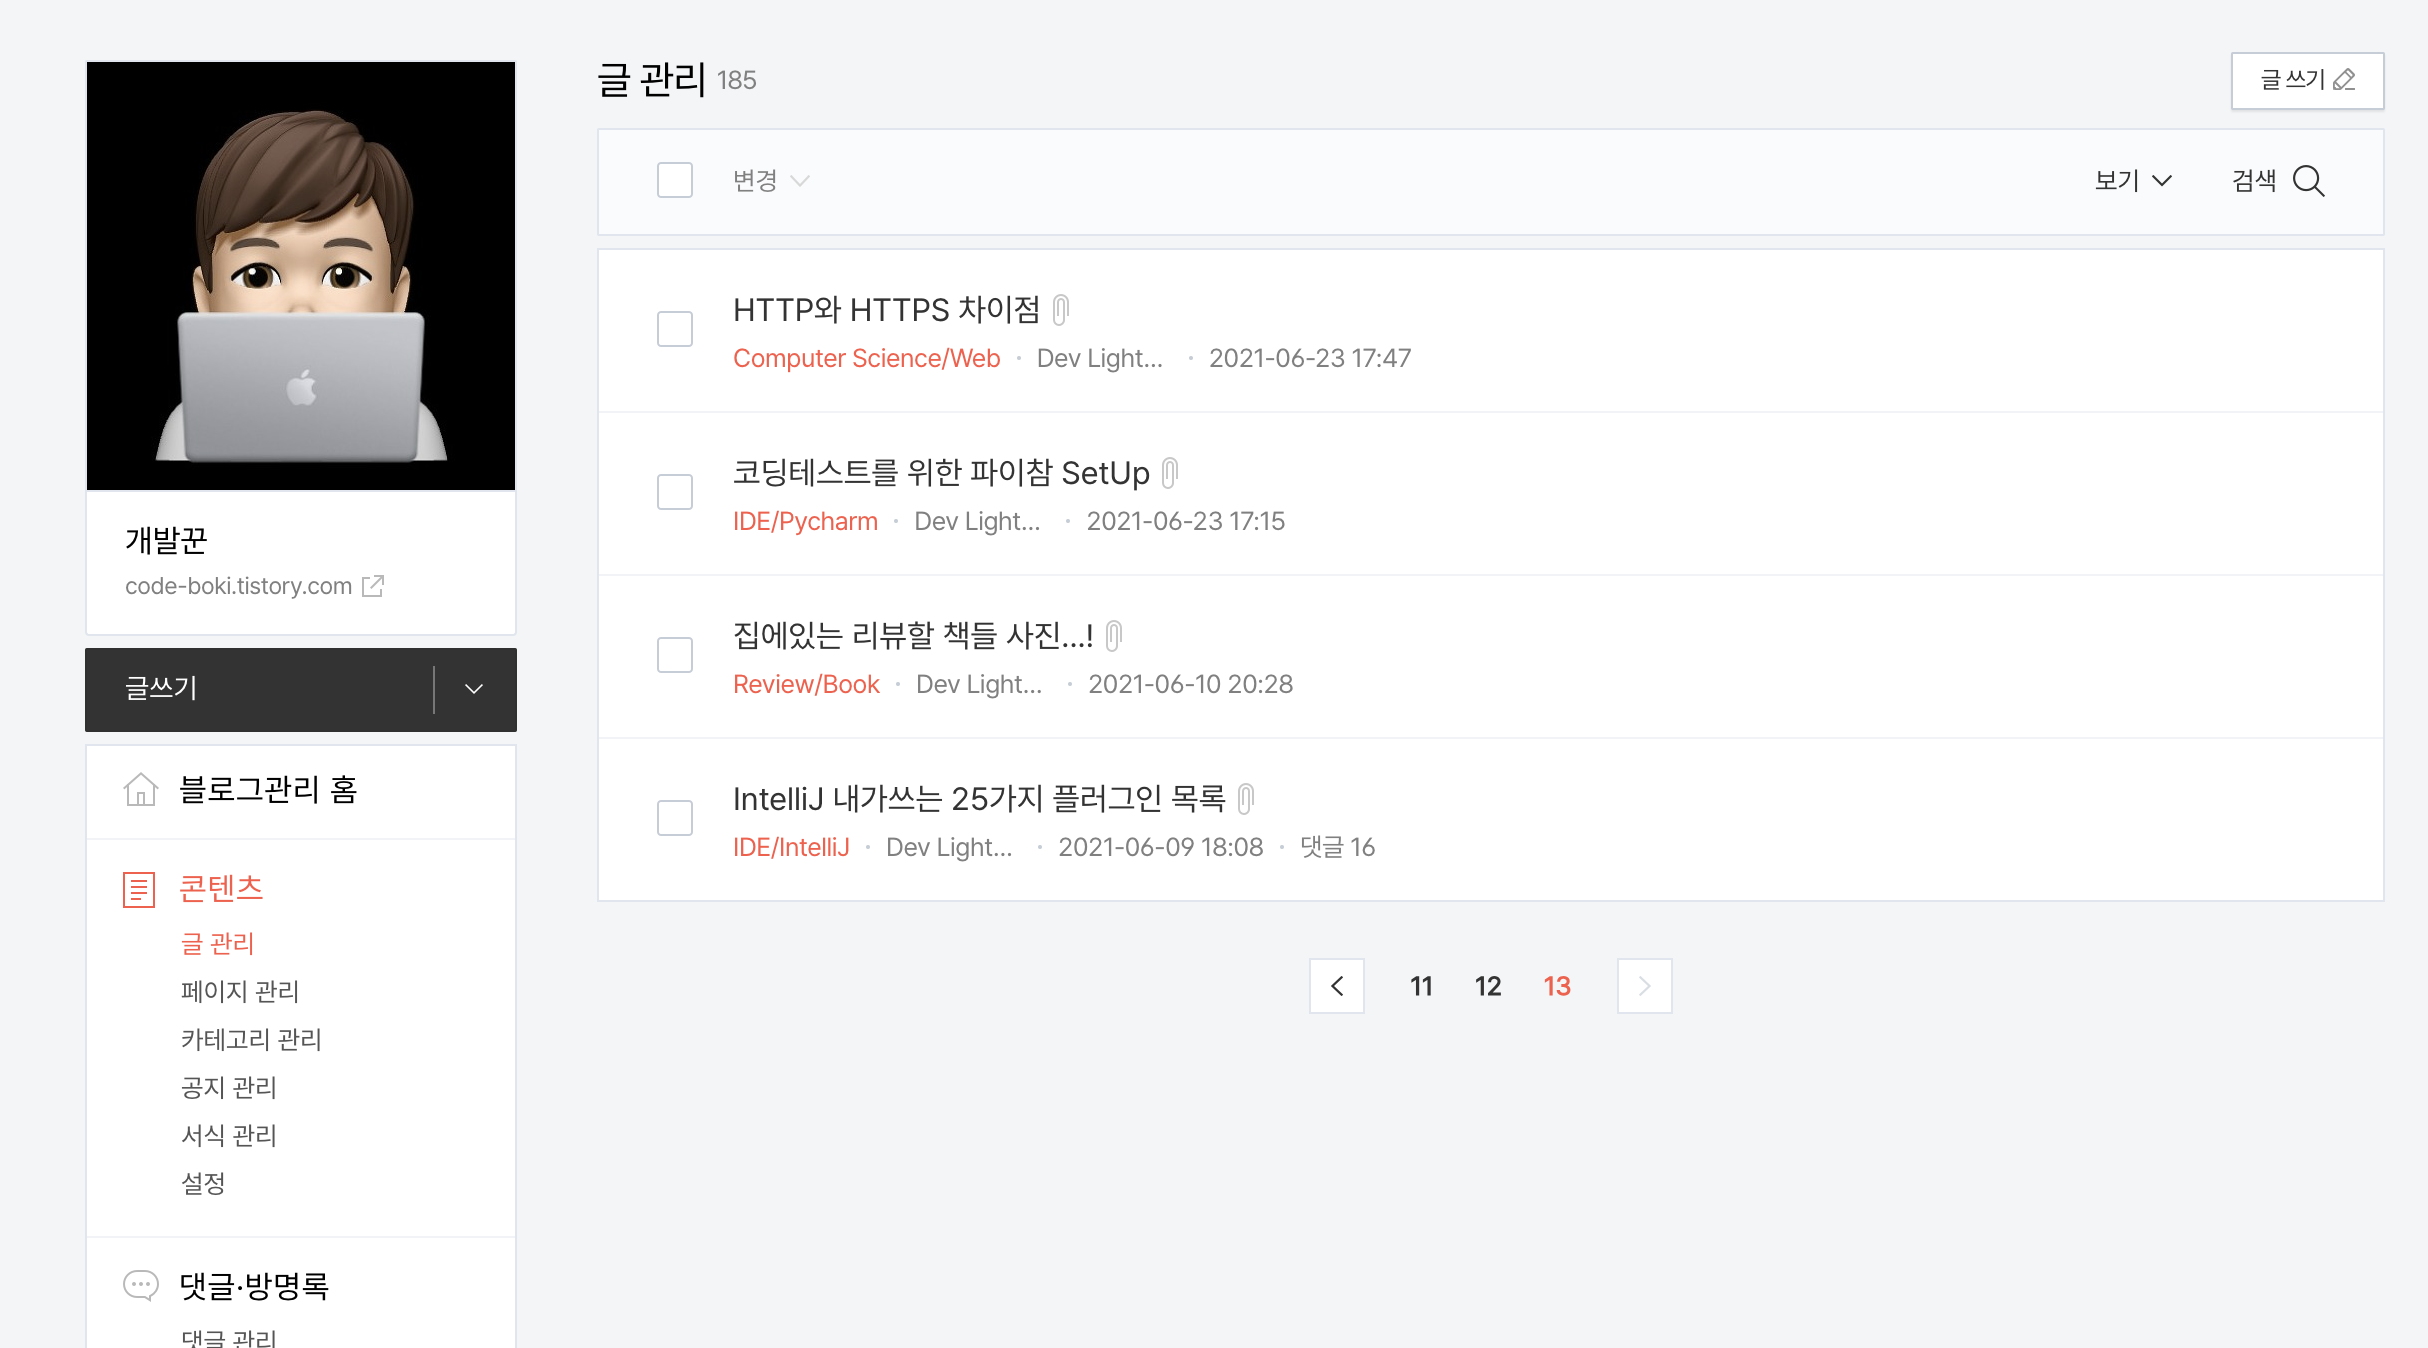
Task: Expand the arrow on dark 글쓰기 button
Action: tap(474, 689)
